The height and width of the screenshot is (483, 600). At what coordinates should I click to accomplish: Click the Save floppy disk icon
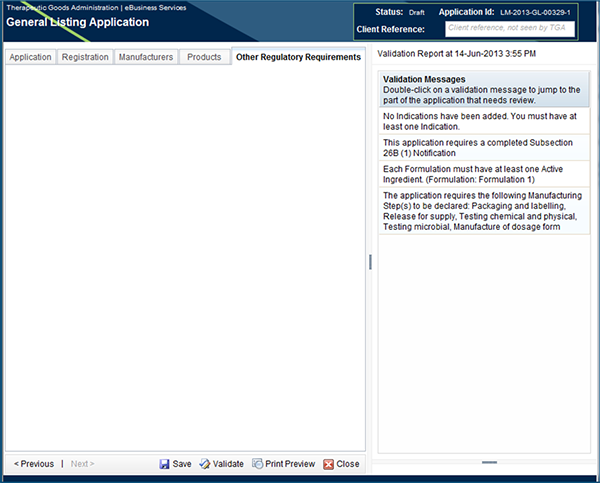click(x=165, y=464)
